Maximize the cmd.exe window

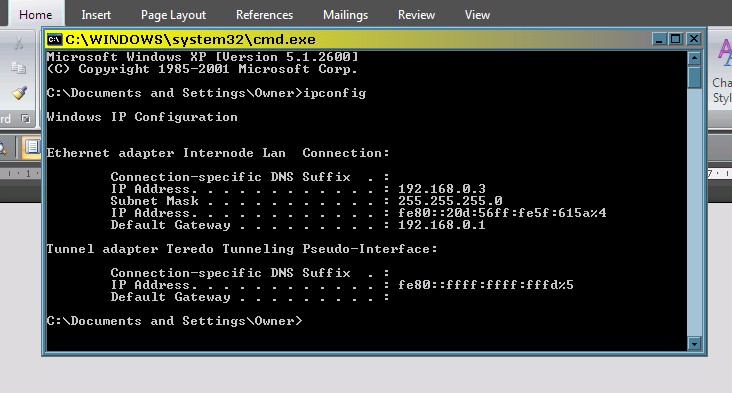pos(676,39)
